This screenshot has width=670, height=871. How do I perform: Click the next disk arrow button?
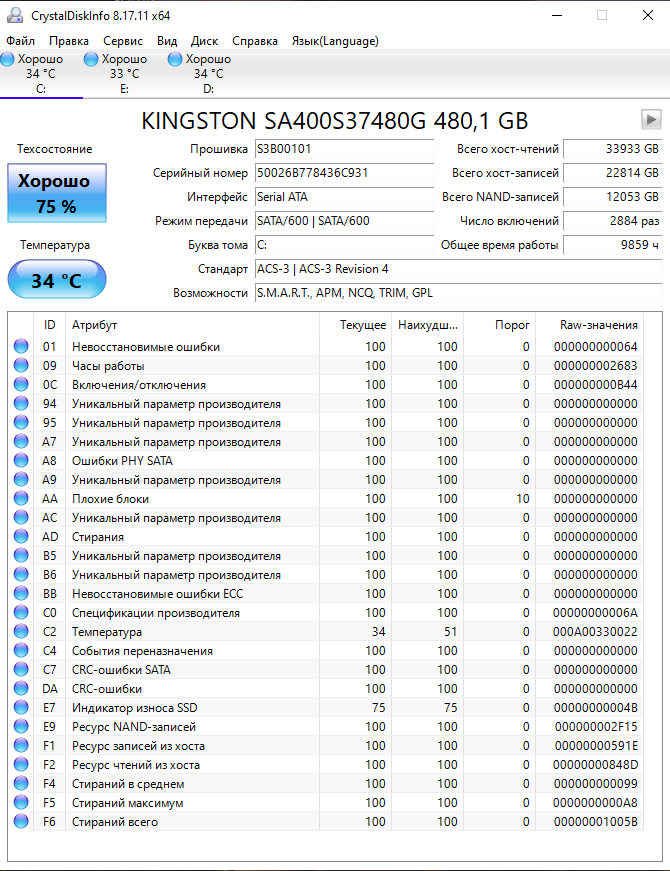click(x=651, y=120)
